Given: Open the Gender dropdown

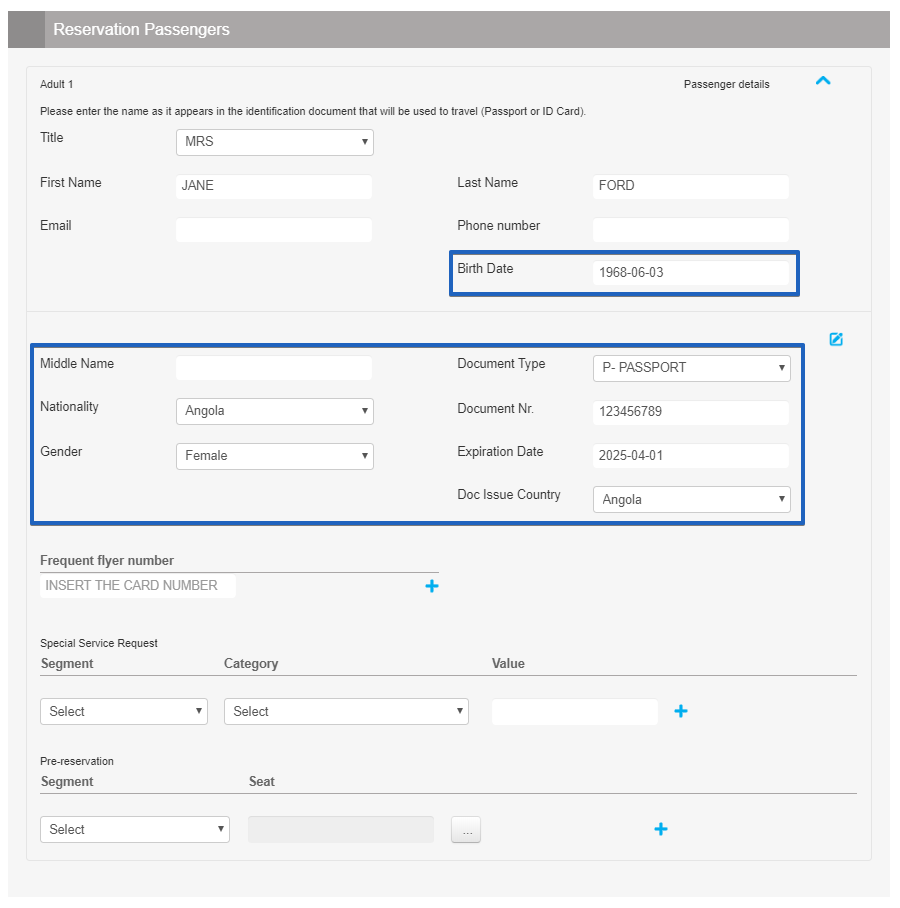Looking at the screenshot, I should 274,456.
